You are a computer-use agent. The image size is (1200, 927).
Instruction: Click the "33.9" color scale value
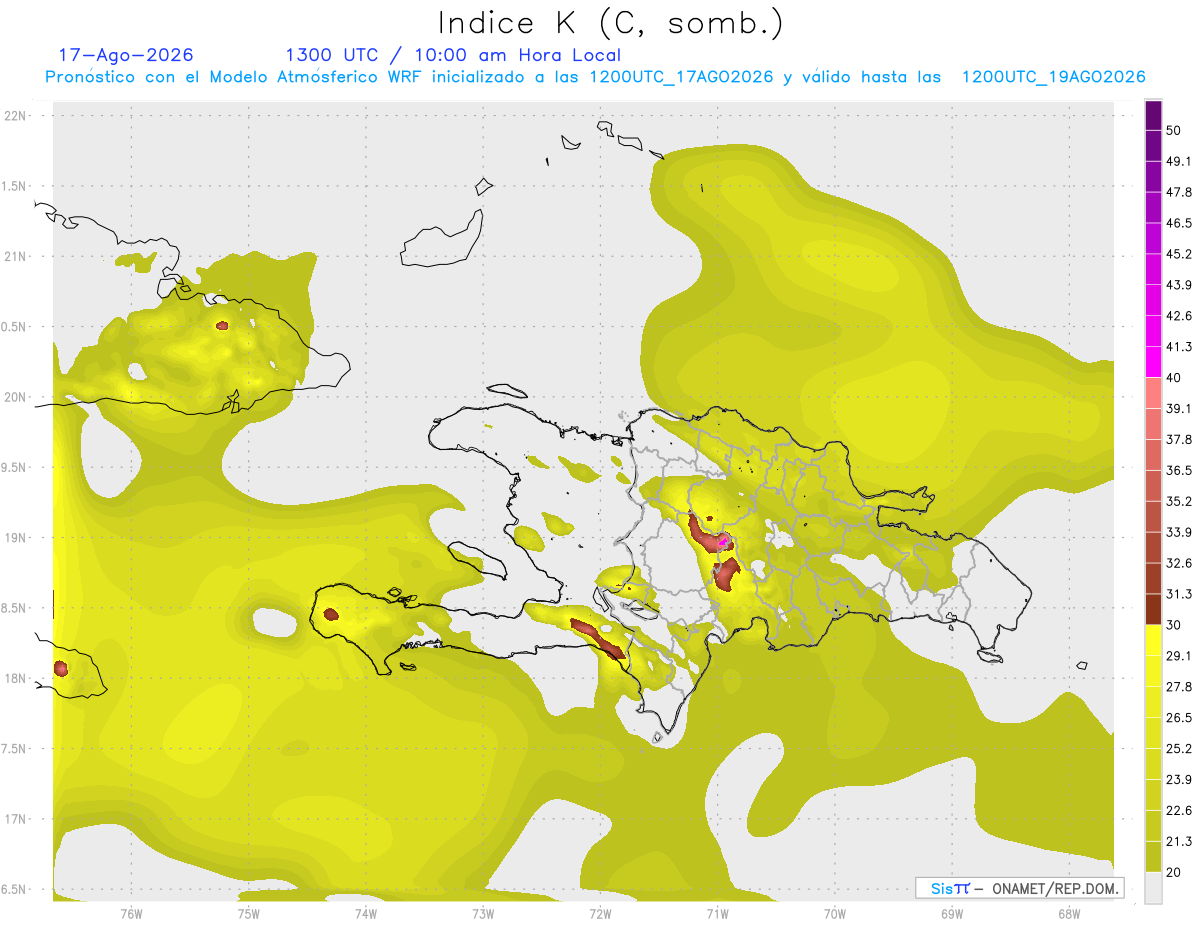pos(1179,532)
